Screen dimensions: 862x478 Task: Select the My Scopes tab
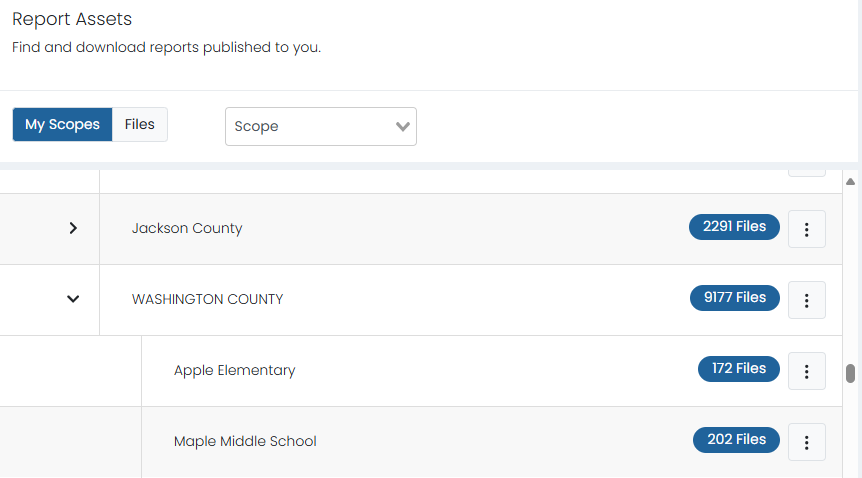coord(62,124)
